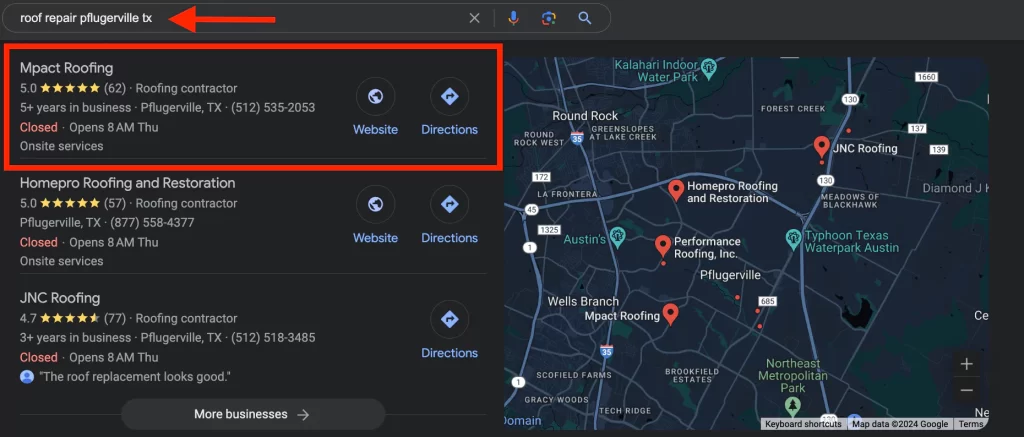Click Homepro phone (877) 558-4377

click(152, 223)
